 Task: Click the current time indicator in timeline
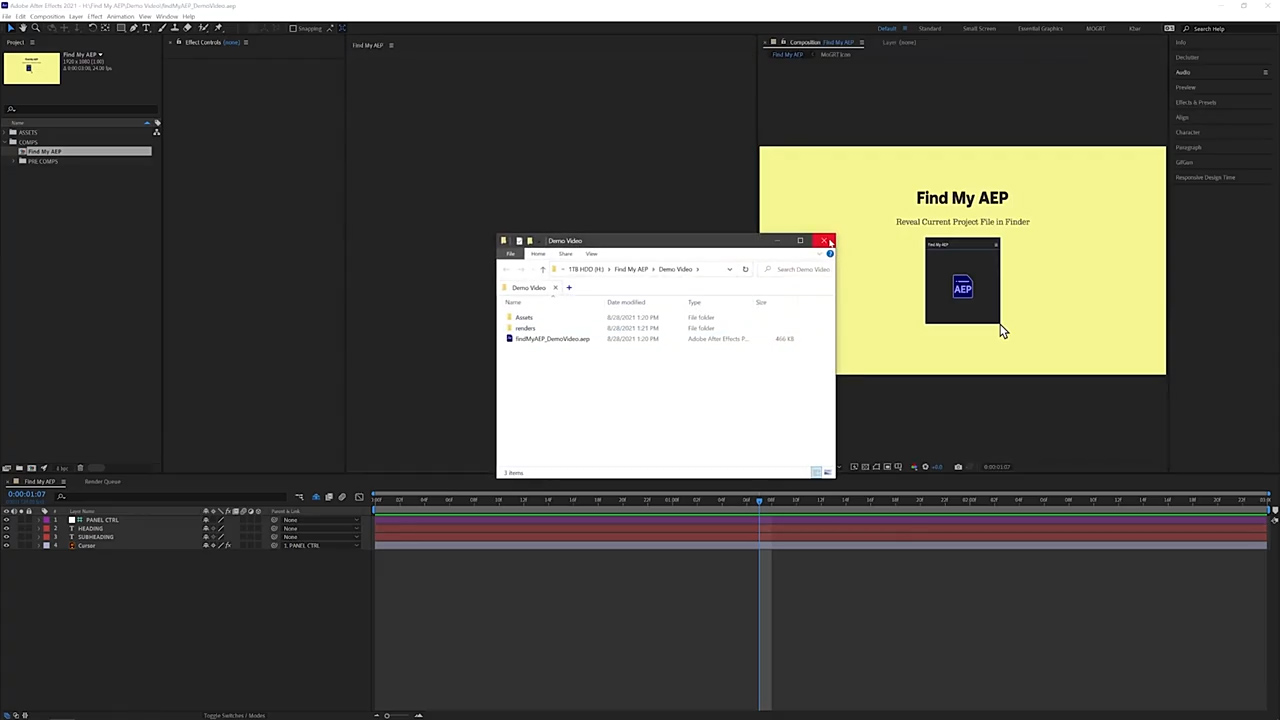point(759,500)
